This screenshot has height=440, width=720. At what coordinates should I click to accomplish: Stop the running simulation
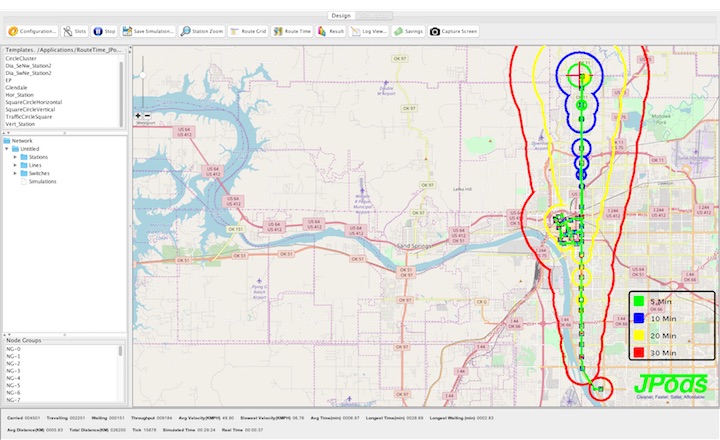coord(105,31)
